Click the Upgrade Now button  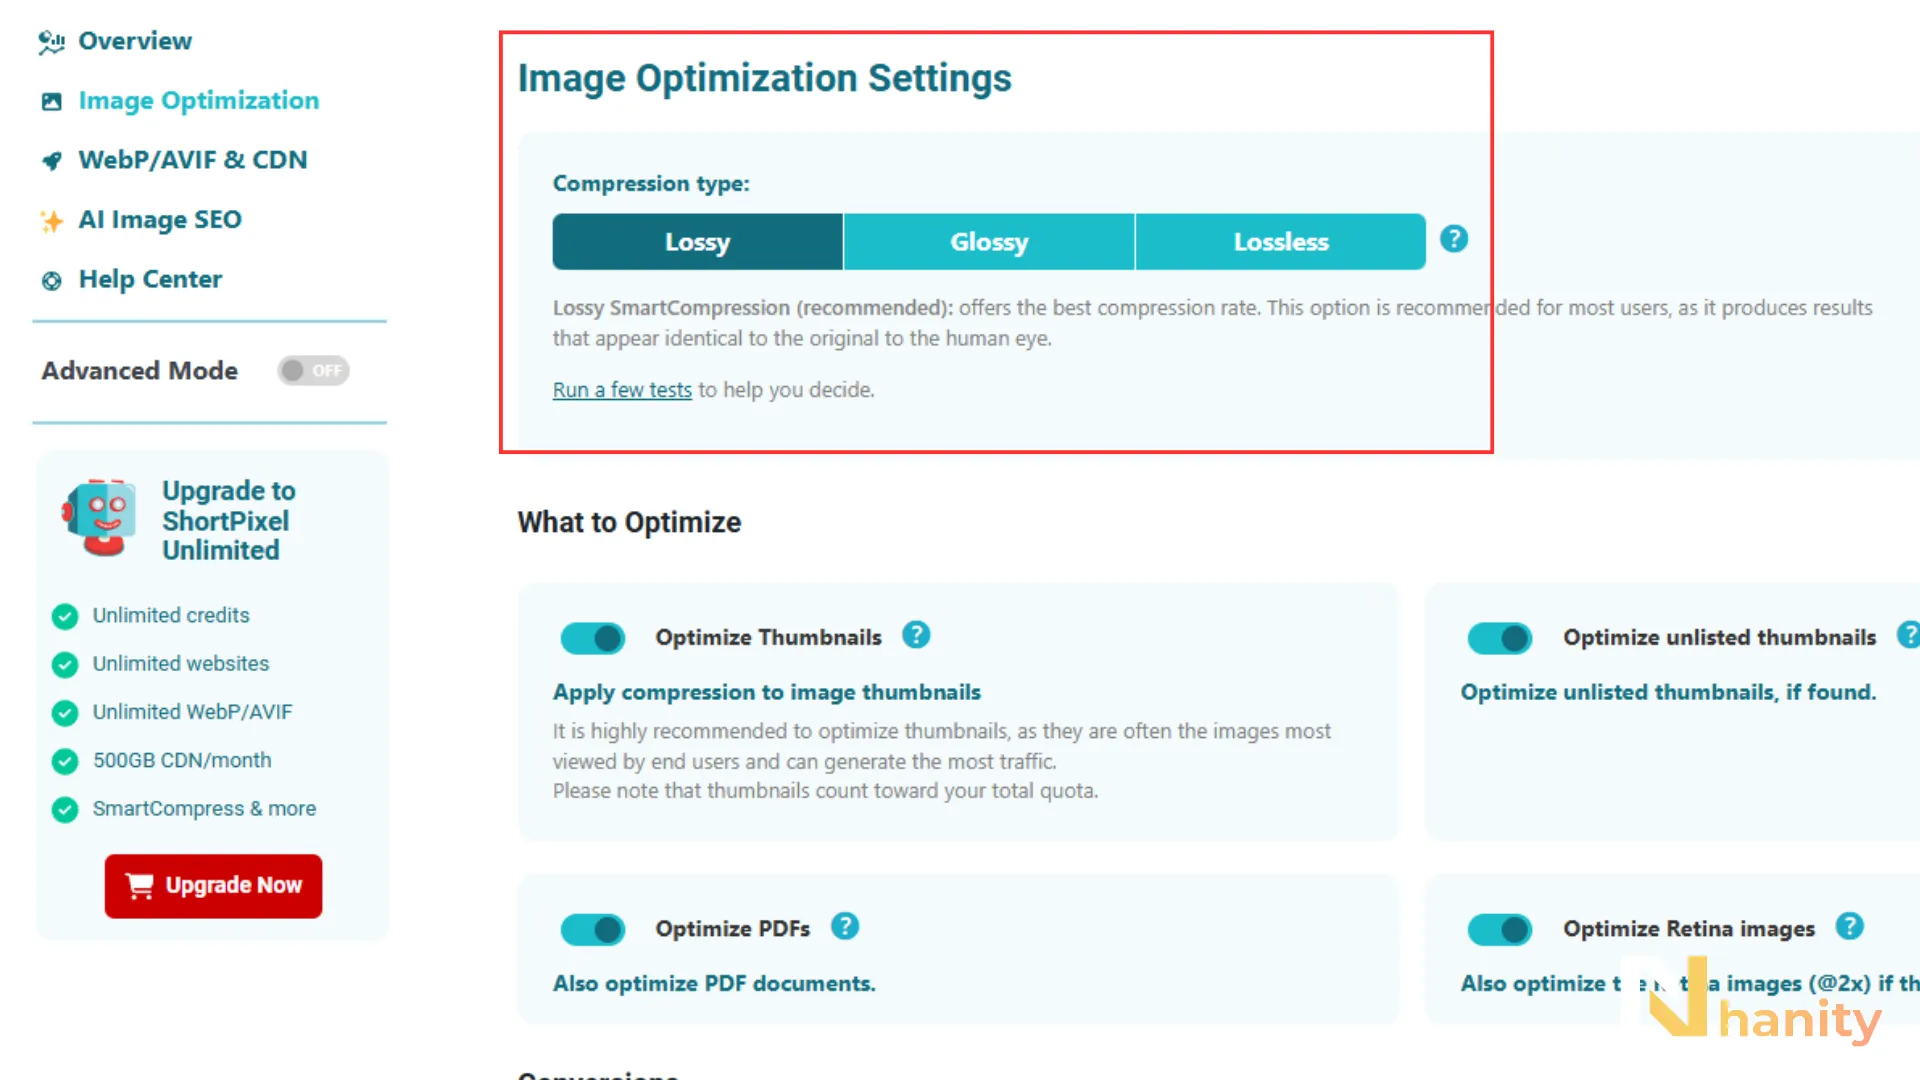coord(213,886)
